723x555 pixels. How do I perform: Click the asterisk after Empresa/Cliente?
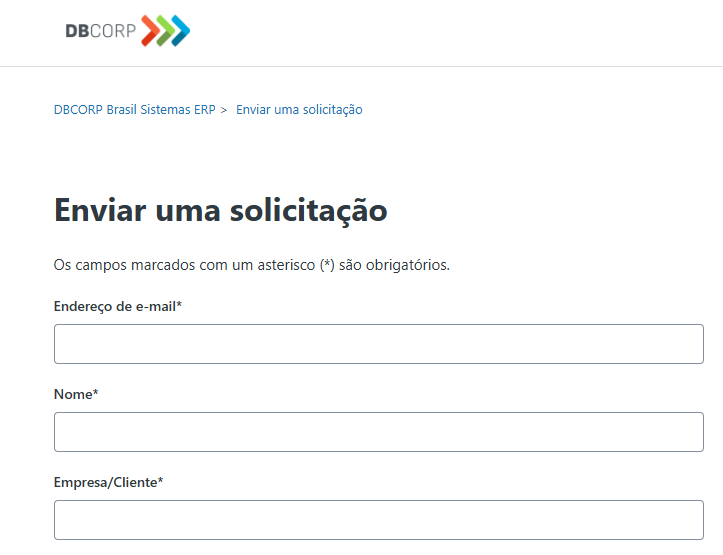tap(160, 481)
